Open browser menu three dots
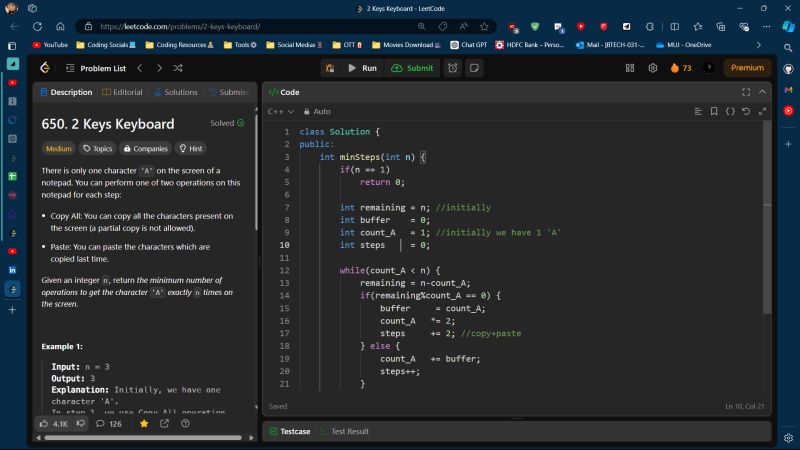The image size is (800, 450). point(766,27)
